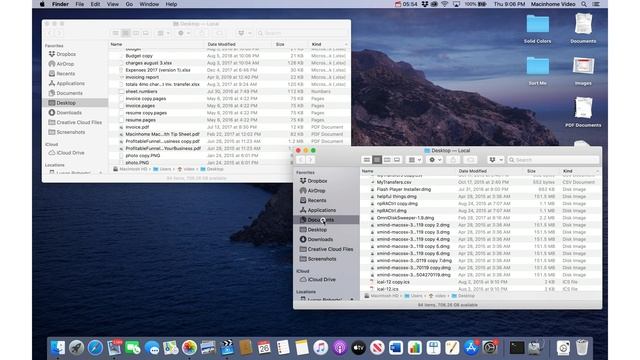The image size is (640, 360).
Task: Open the Go menu
Action: point(129,4)
